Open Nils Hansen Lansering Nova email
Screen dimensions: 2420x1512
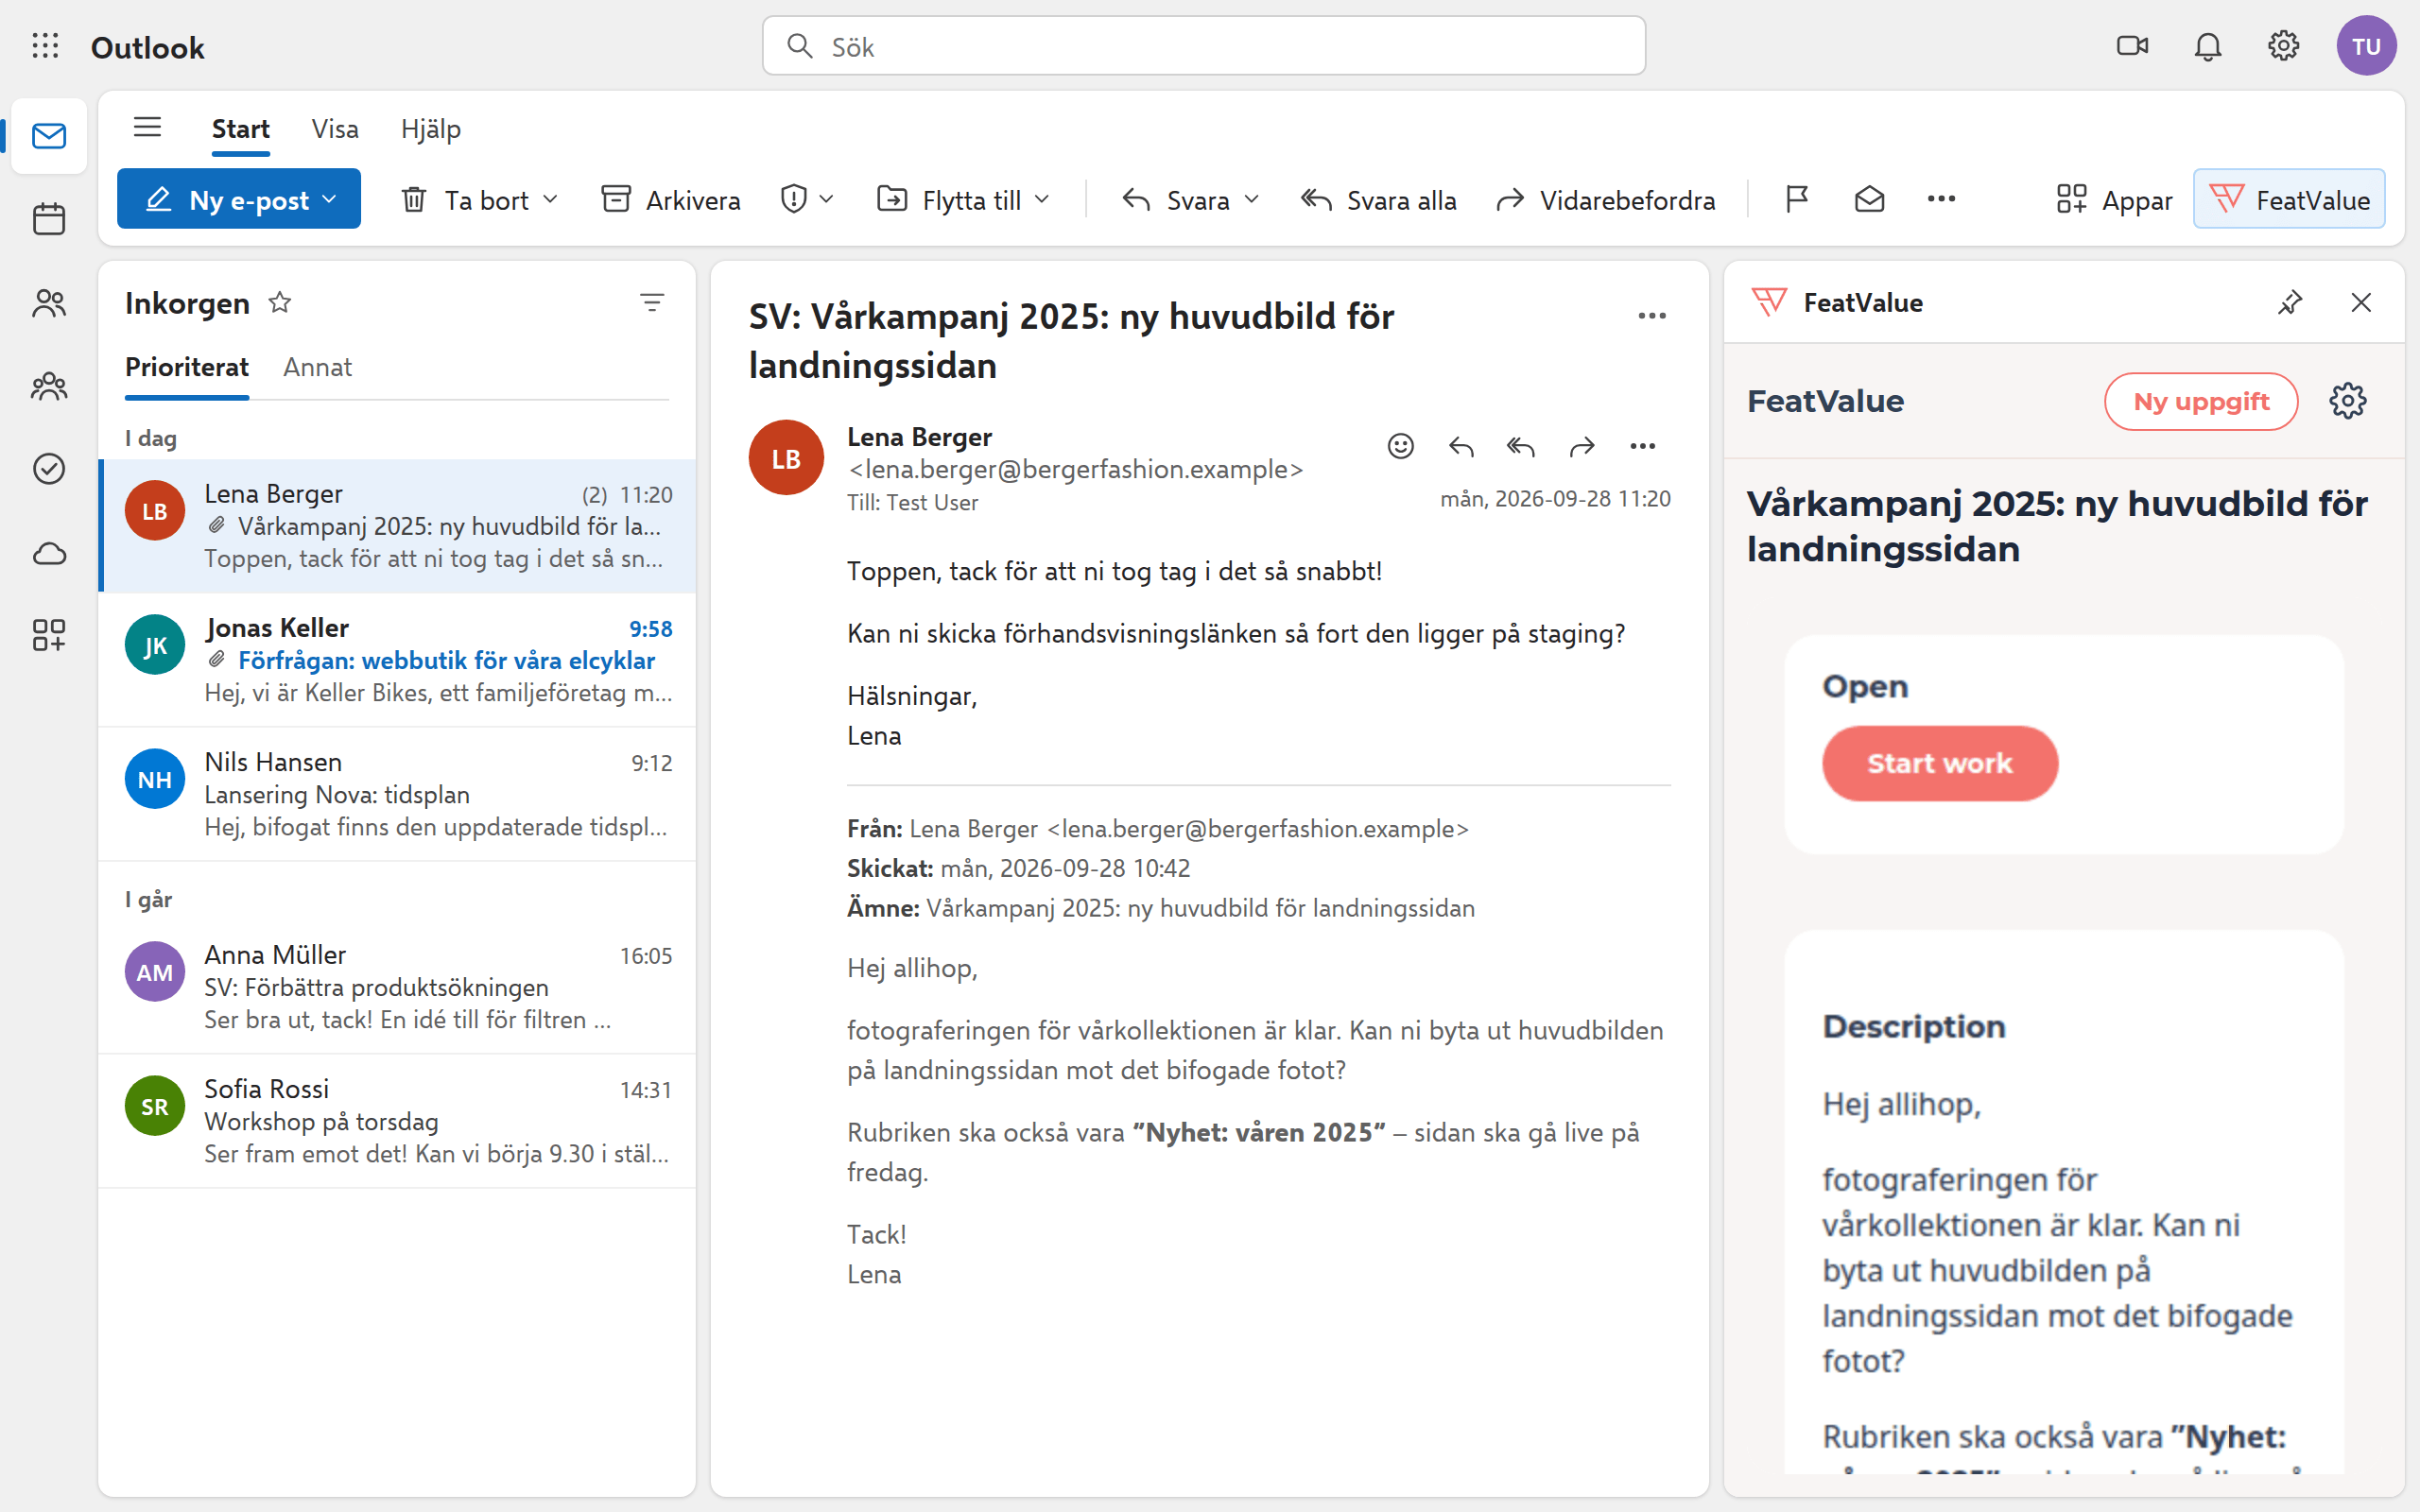tap(398, 794)
